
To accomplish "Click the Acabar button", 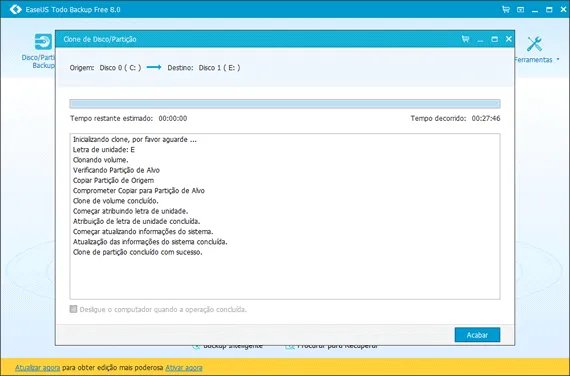I will (x=477, y=335).
